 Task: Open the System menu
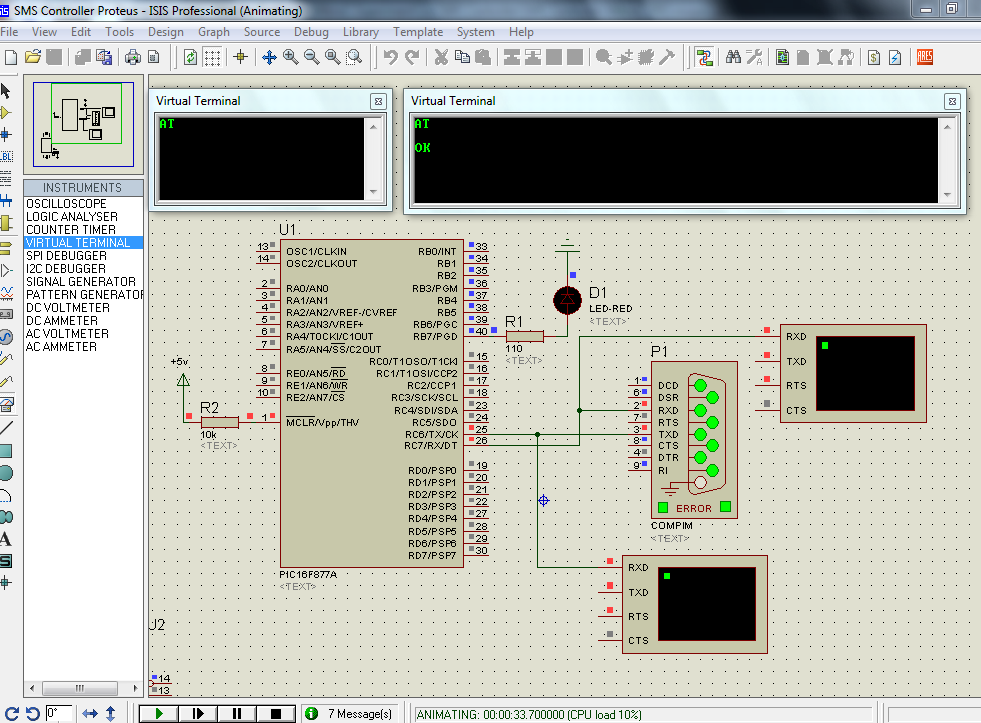click(x=475, y=32)
